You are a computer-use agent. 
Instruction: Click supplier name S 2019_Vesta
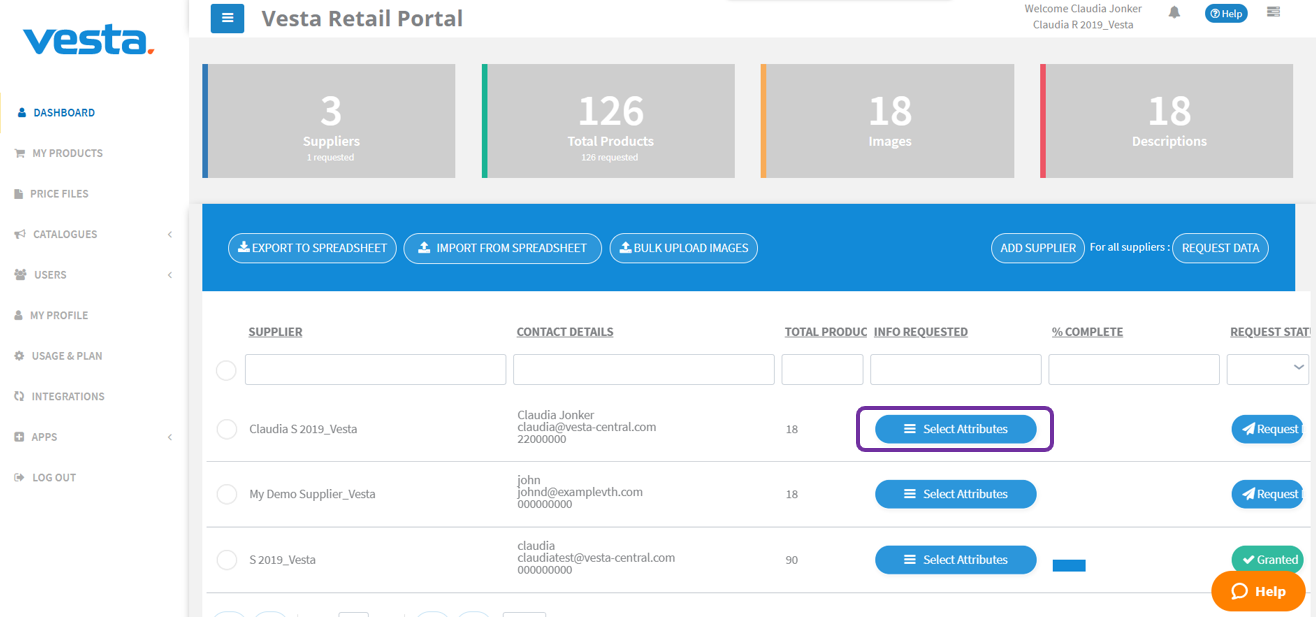pos(282,560)
